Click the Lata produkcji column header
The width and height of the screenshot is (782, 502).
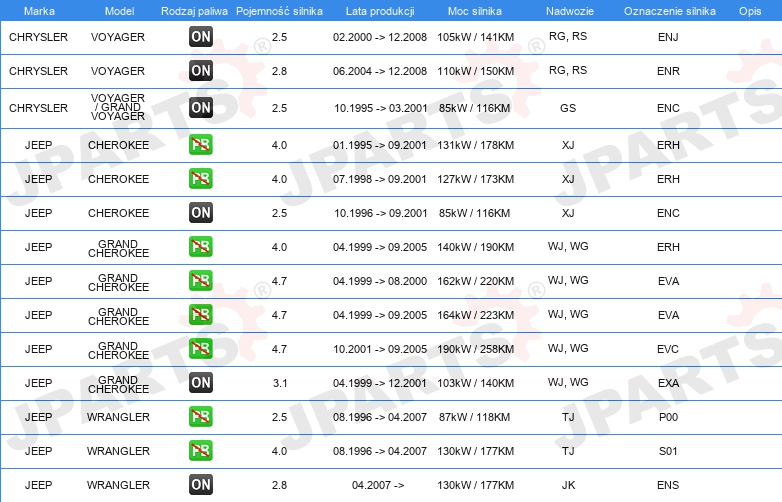380,11
